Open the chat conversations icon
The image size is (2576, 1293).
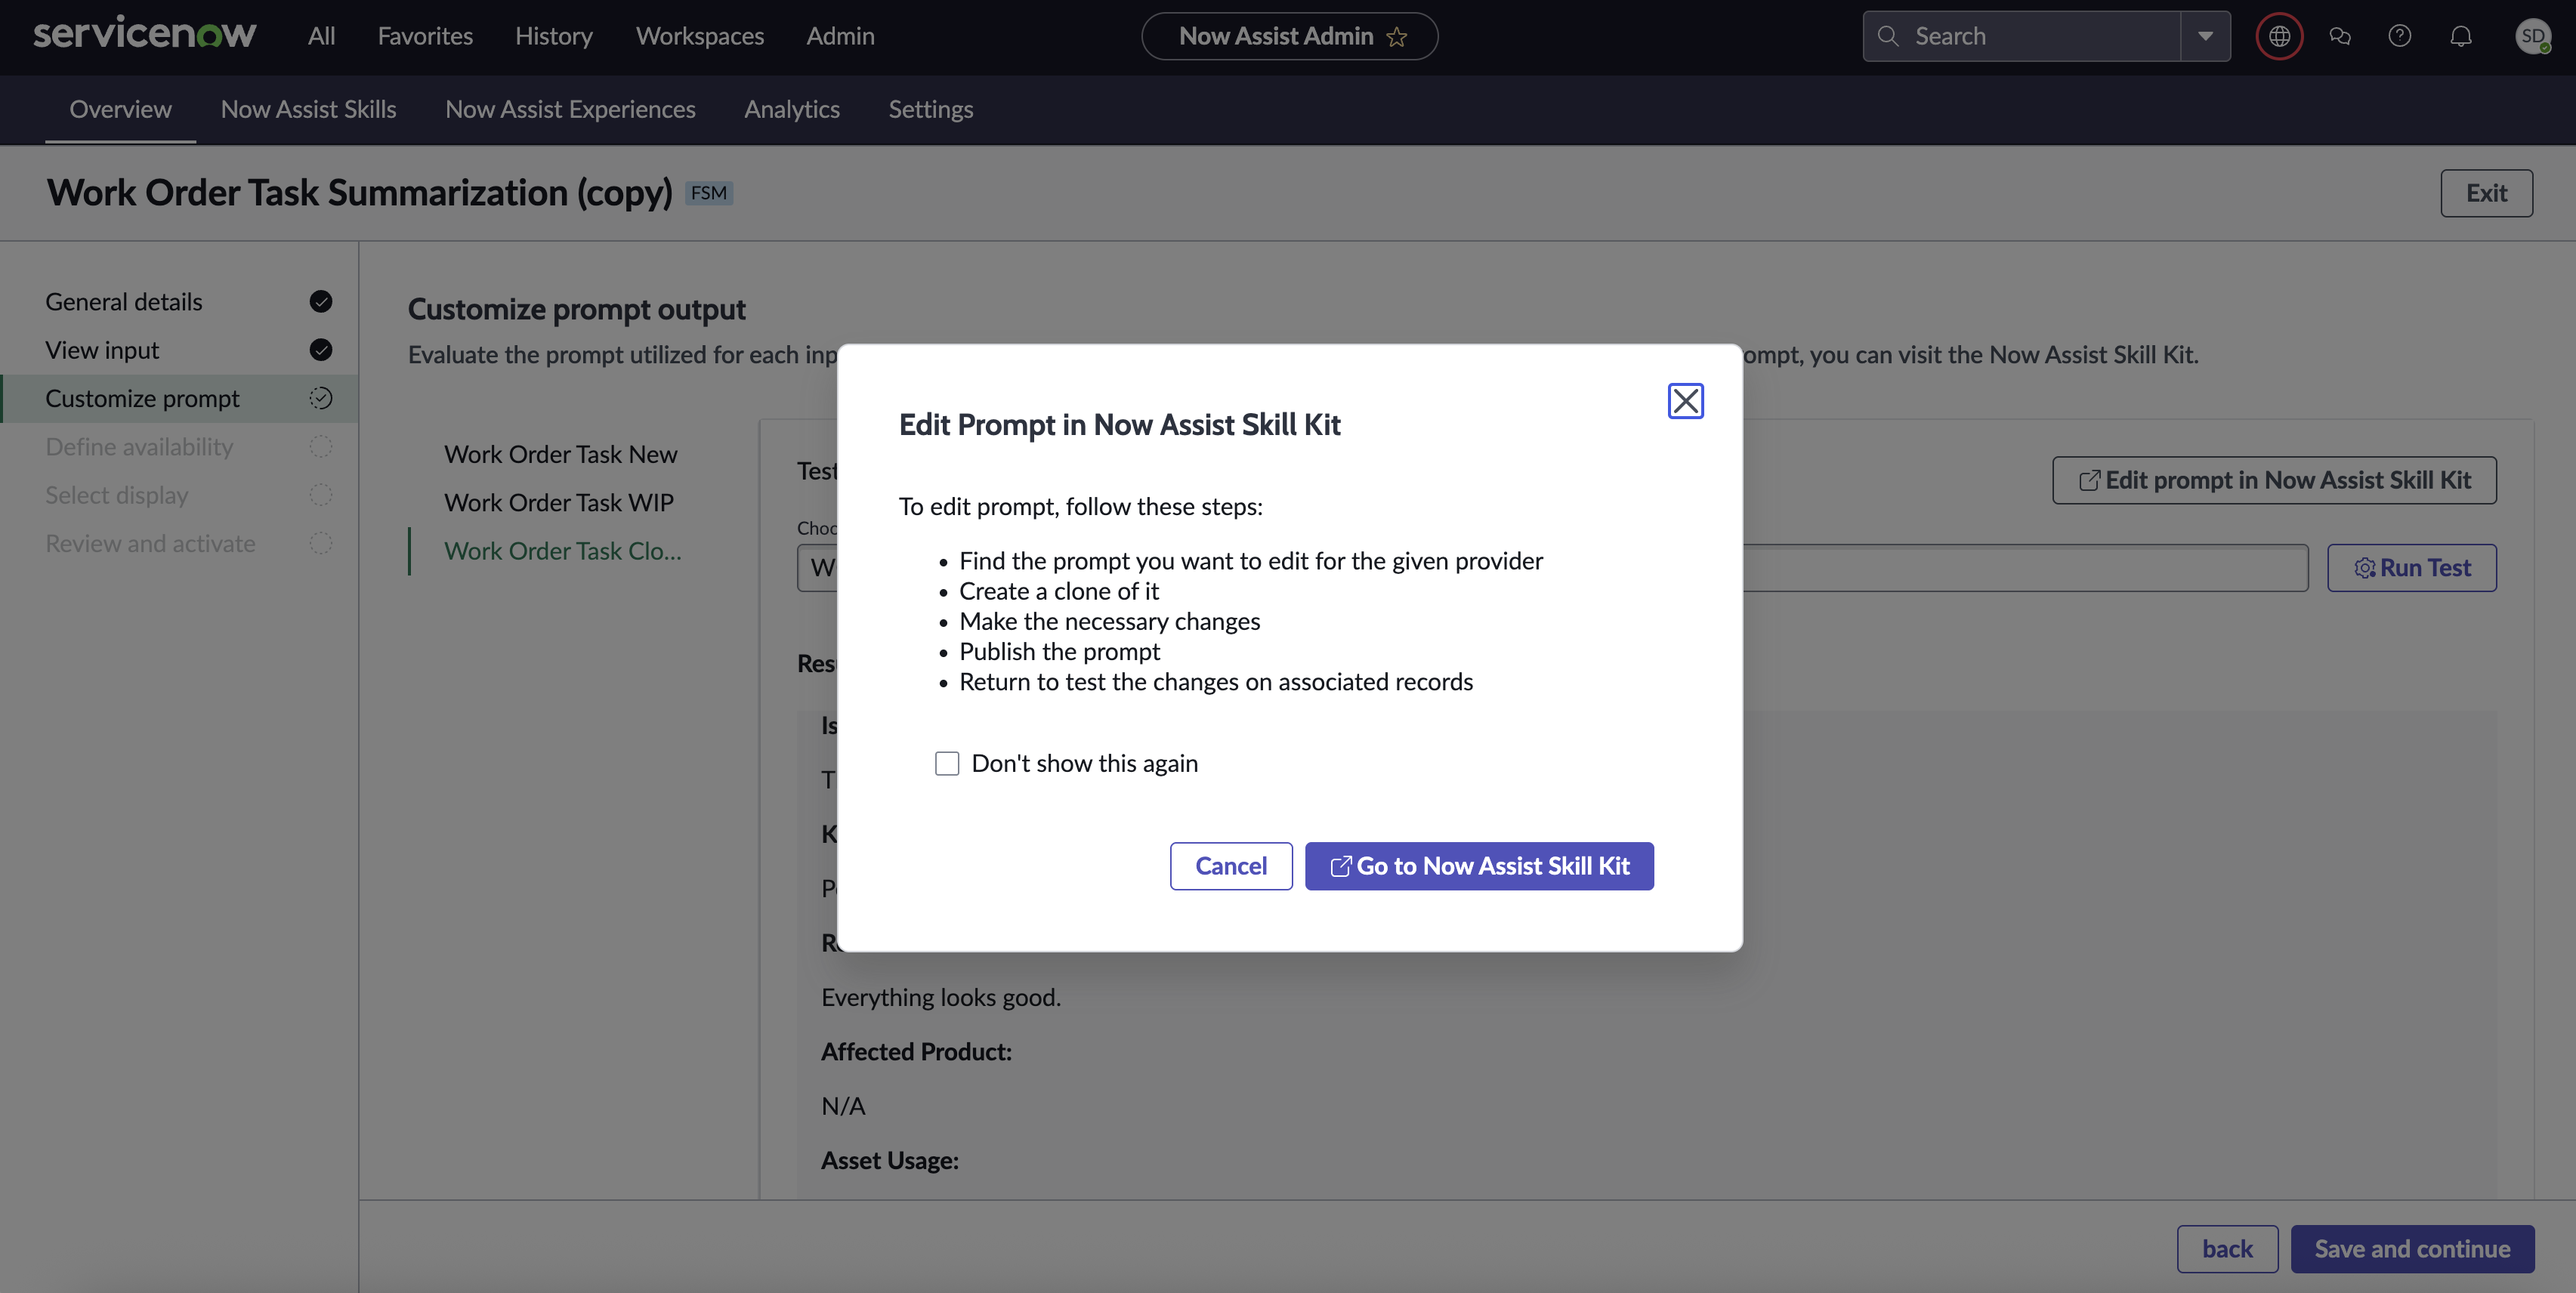click(x=2340, y=36)
